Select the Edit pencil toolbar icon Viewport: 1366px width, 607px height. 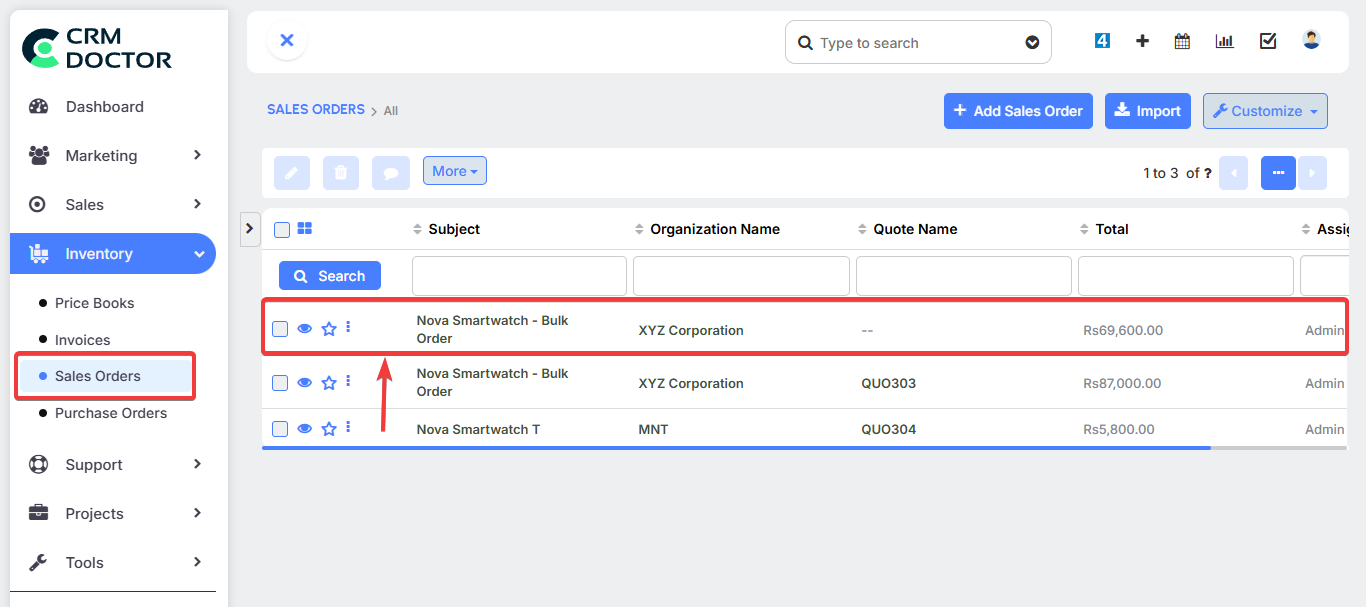tap(291, 172)
